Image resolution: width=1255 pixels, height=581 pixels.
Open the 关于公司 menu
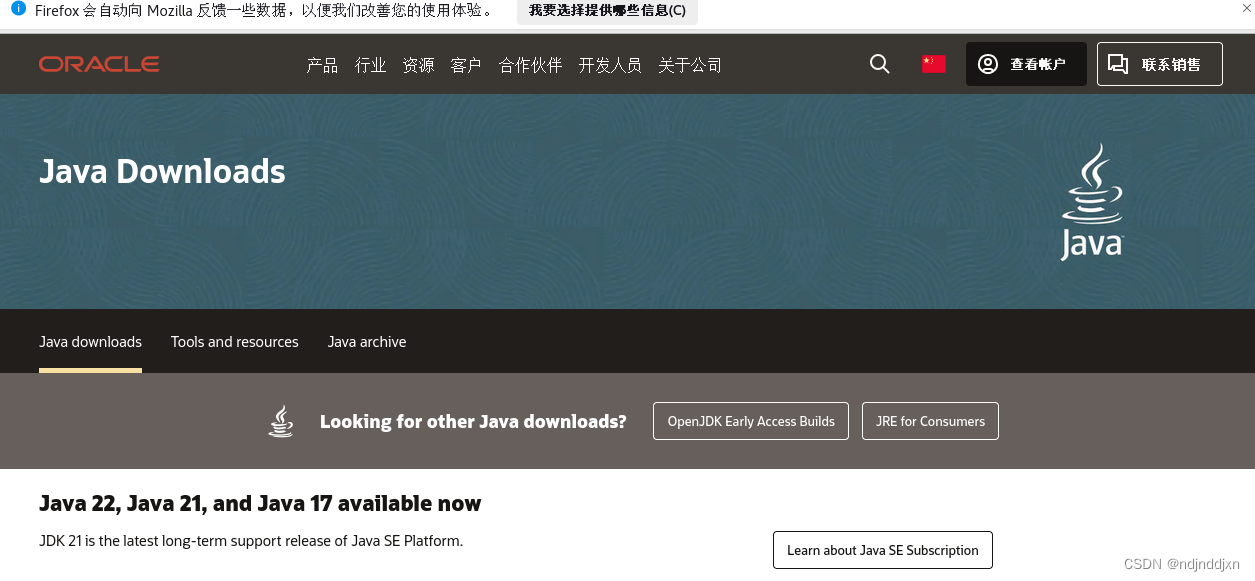tap(690, 65)
